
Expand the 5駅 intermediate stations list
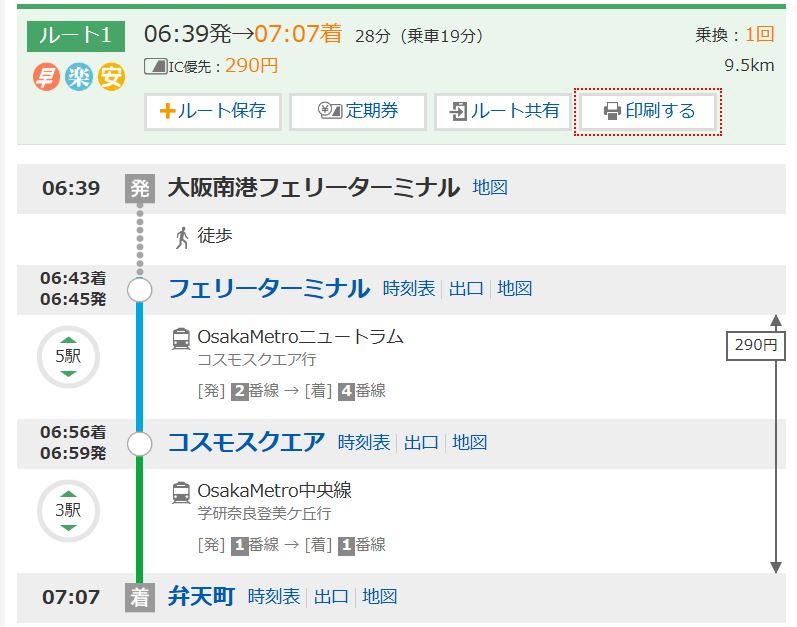[x=68, y=357]
